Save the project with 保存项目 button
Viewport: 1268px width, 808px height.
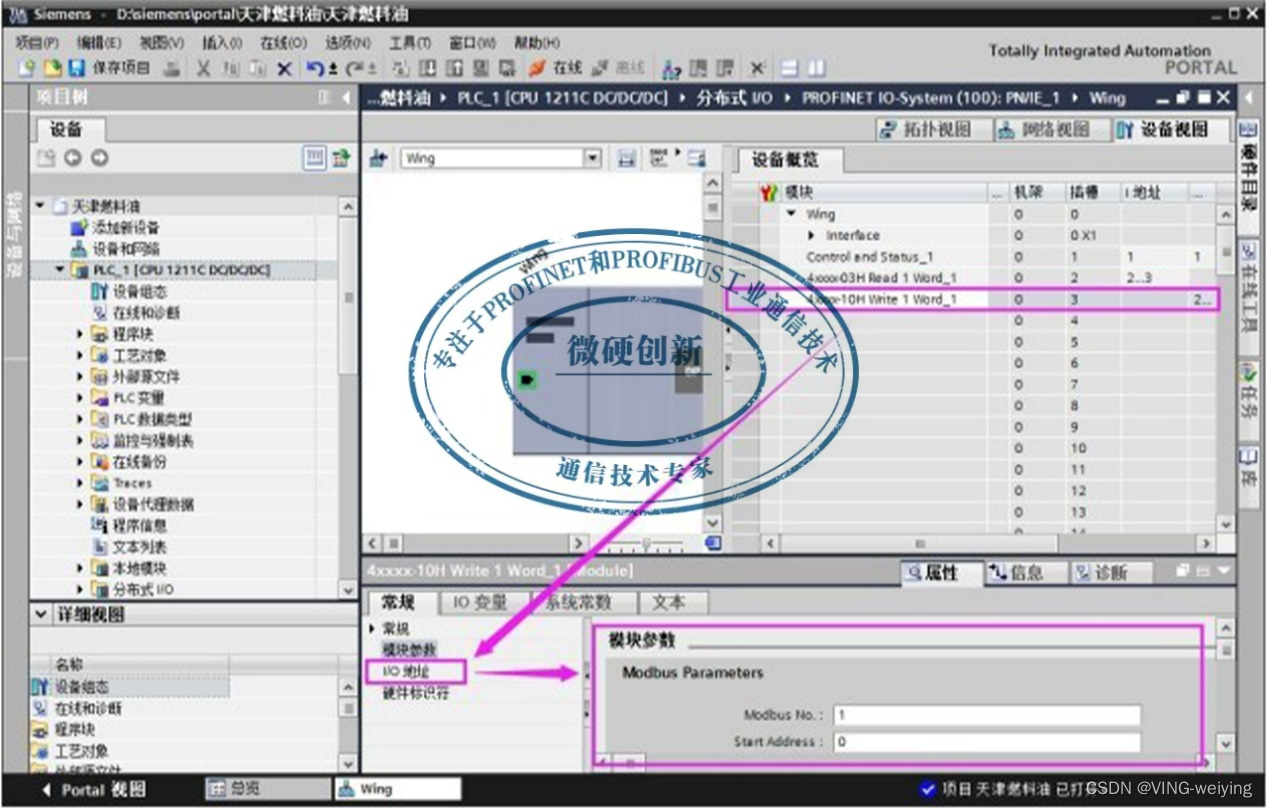(x=110, y=68)
